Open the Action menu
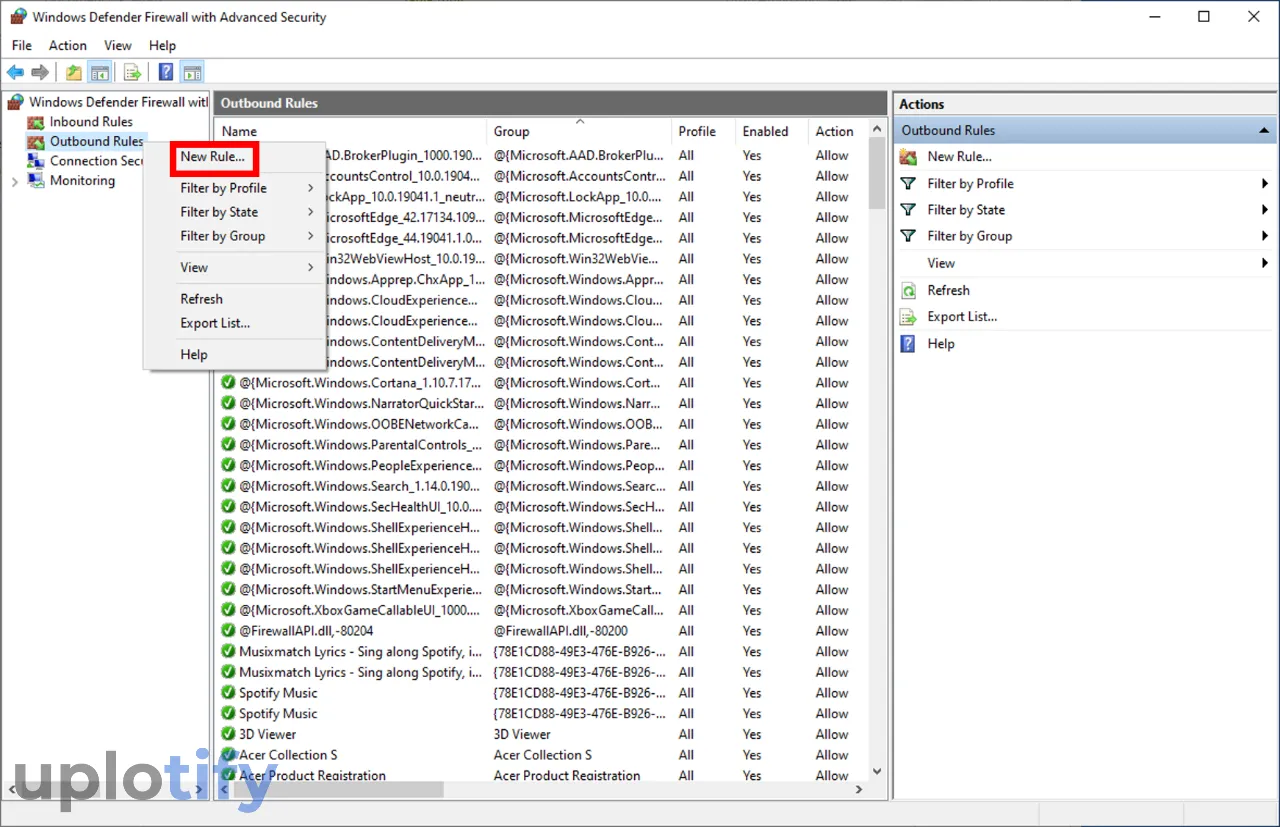 (x=68, y=46)
